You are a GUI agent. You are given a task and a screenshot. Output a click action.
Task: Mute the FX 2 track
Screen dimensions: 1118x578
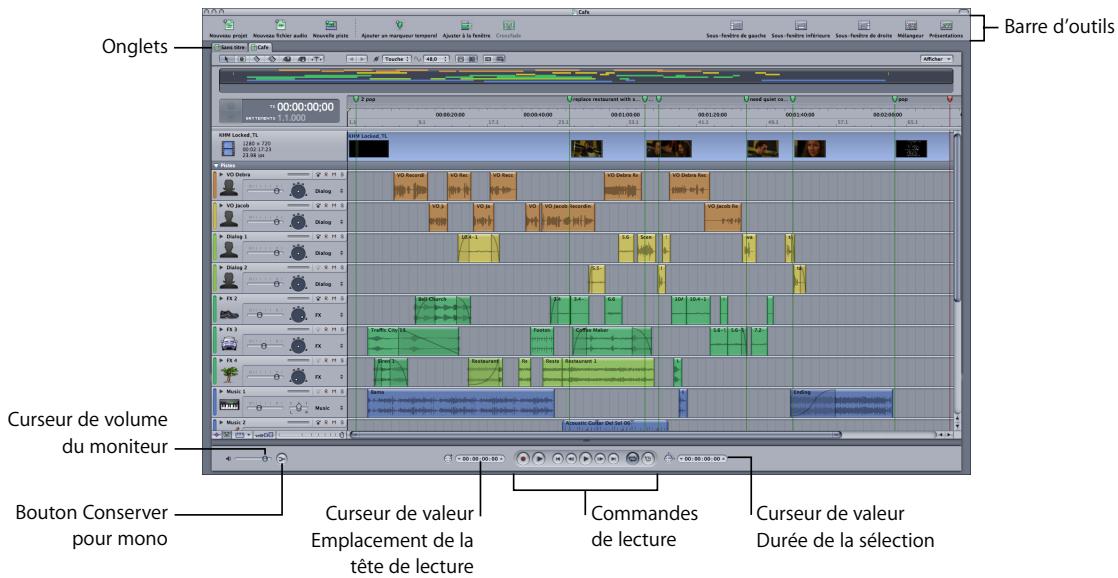(334, 298)
